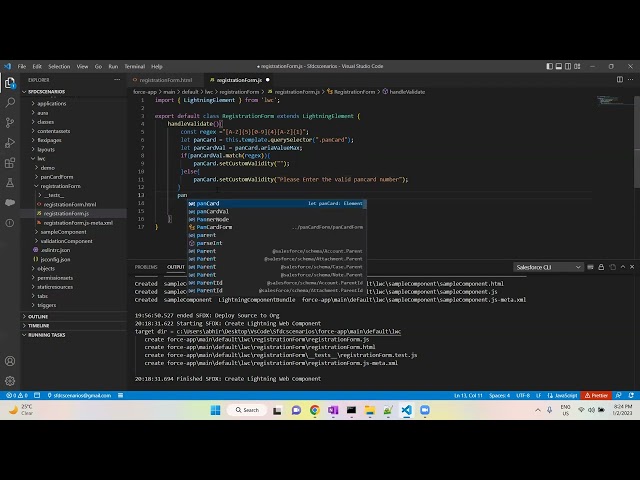Viewport: 640px width, 480px height.
Task: Clear the output panel
Action: (x=590, y=267)
